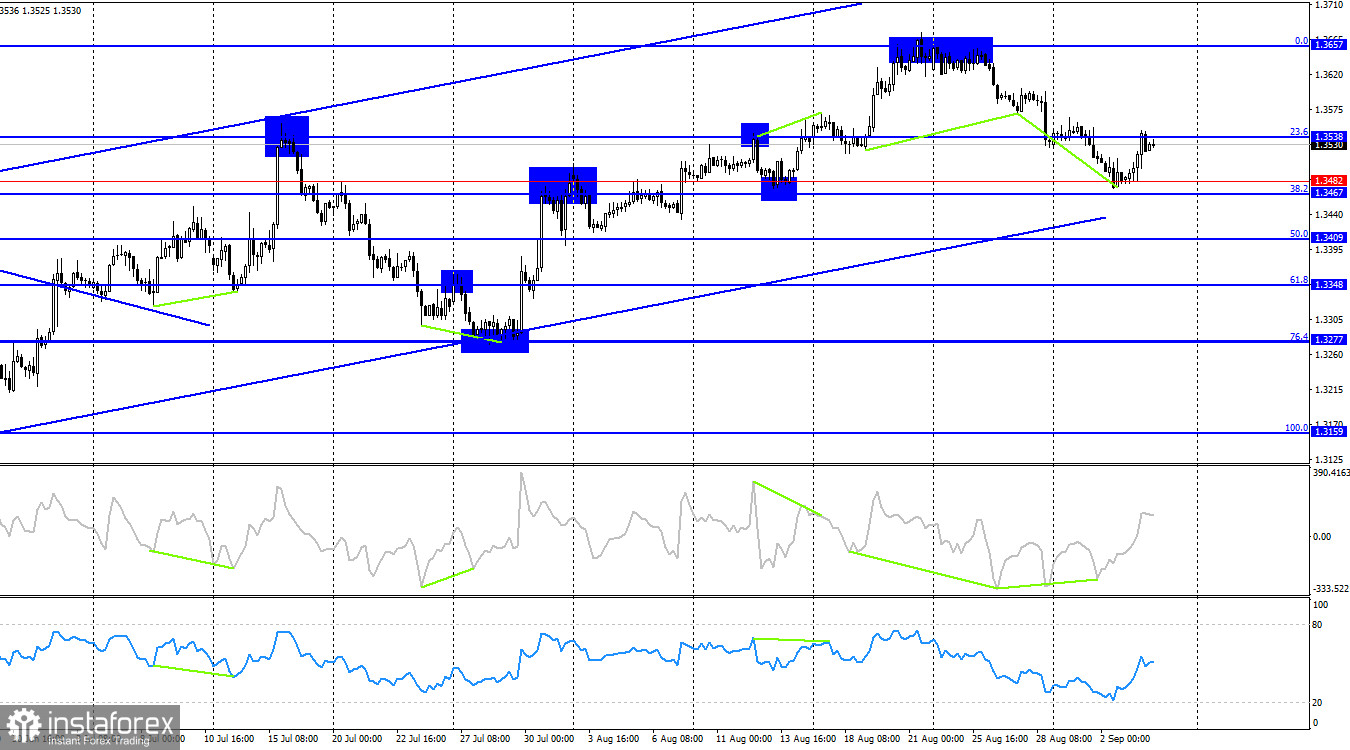The height and width of the screenshot is (750, 1350).
Task: Click the 1.3657 Fibonacci price tag
Action: (x=1329, y=45)
